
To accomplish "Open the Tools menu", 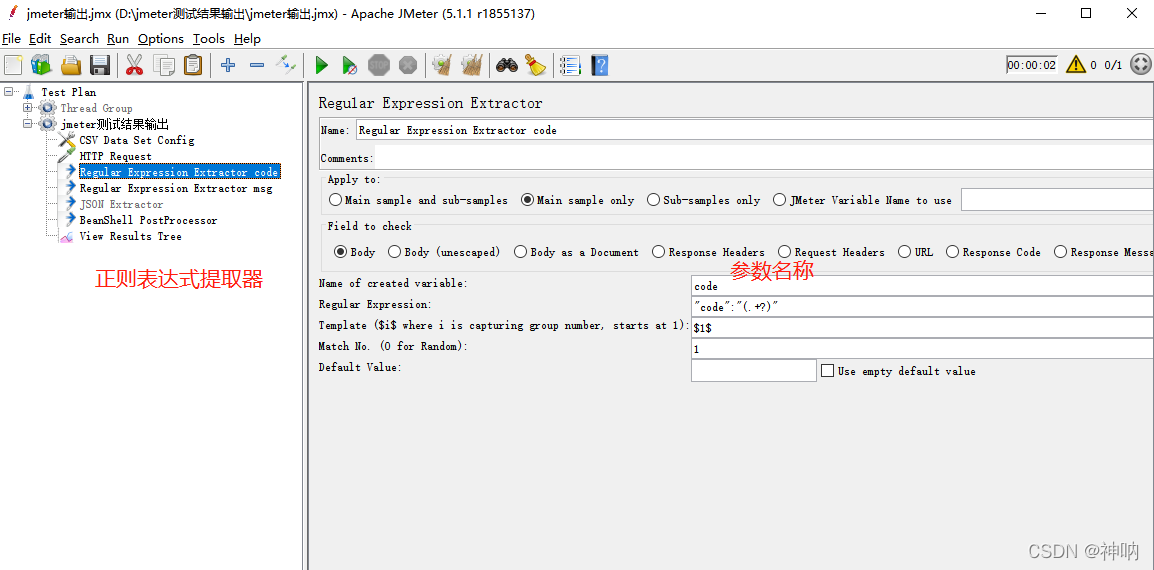I will click(x=209, y=38).
